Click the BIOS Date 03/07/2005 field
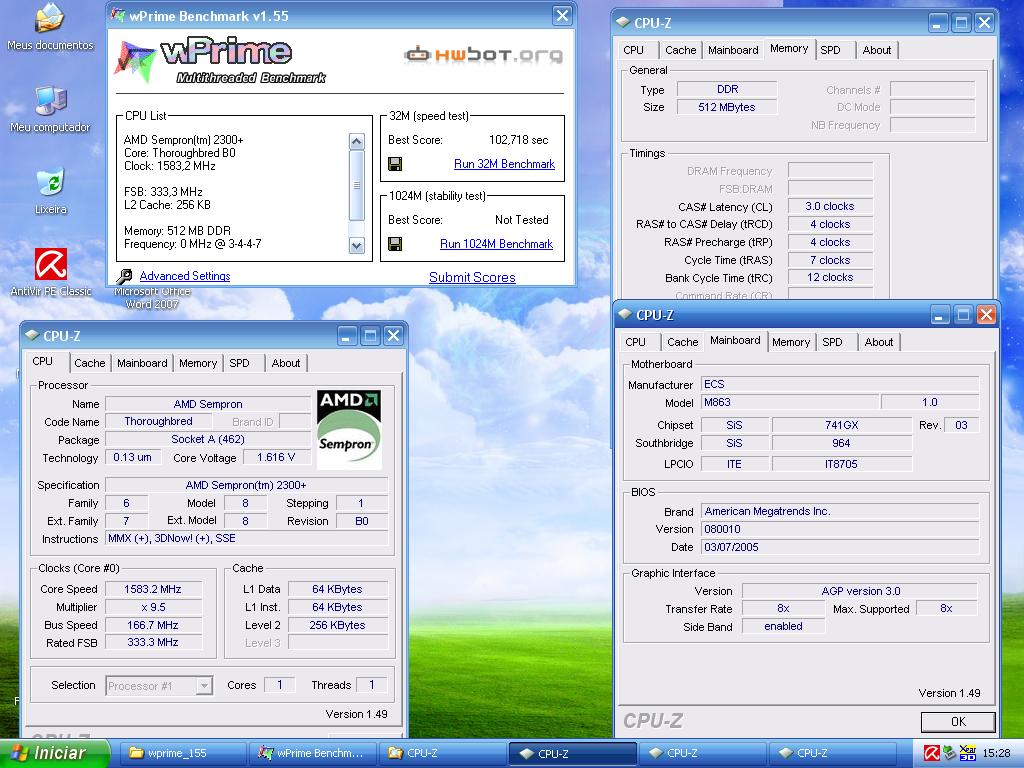The width and height of the screenshot is (1024, 768). [x=840, y=547]
